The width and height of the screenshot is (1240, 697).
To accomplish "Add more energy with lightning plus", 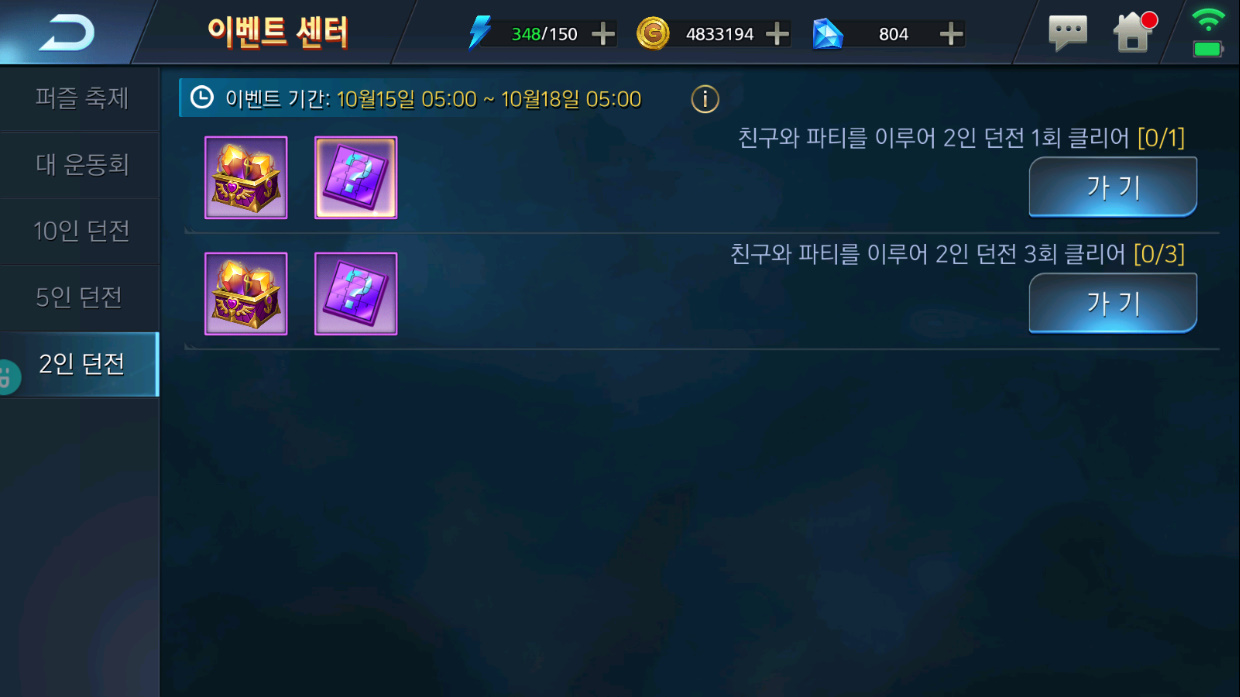I will click(603, 34).
